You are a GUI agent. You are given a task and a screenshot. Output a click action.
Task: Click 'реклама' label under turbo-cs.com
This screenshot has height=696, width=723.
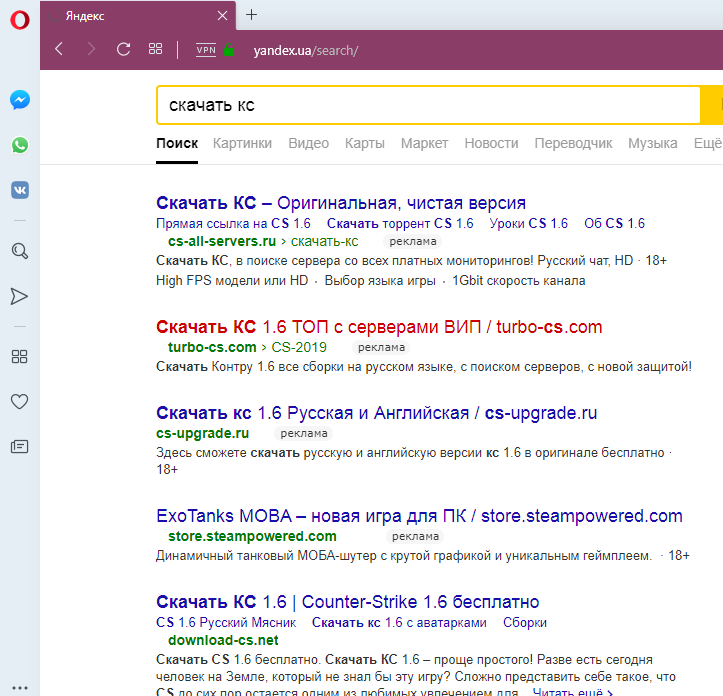point(381,347)
